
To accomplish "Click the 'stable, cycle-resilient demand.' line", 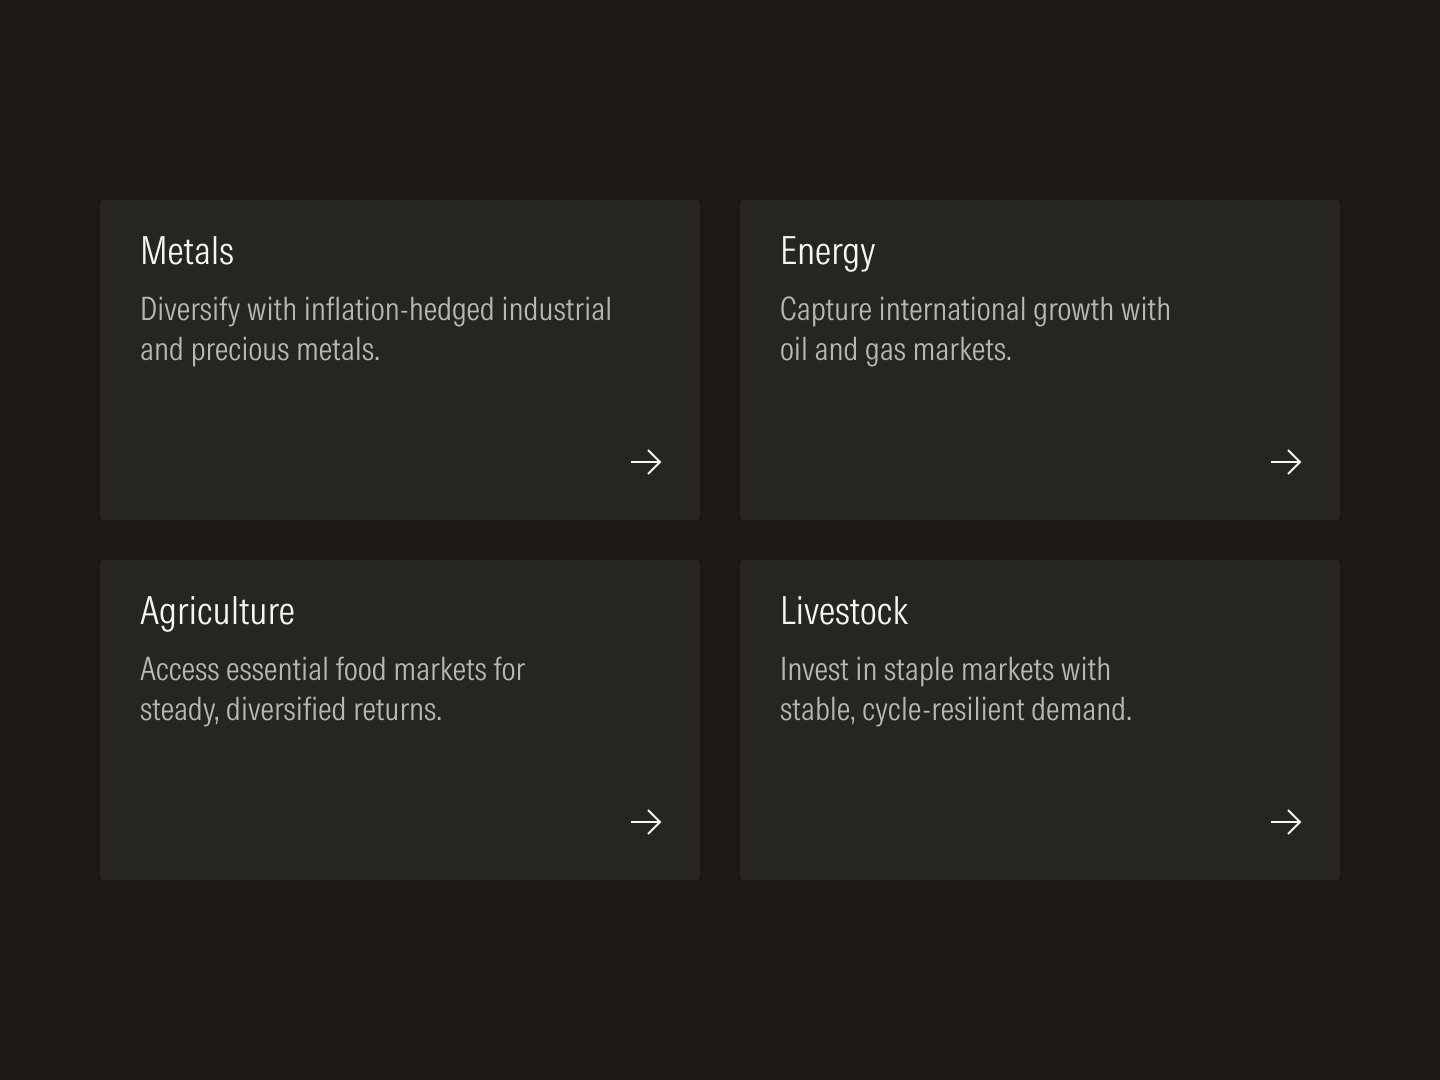I will click(956, 710).
